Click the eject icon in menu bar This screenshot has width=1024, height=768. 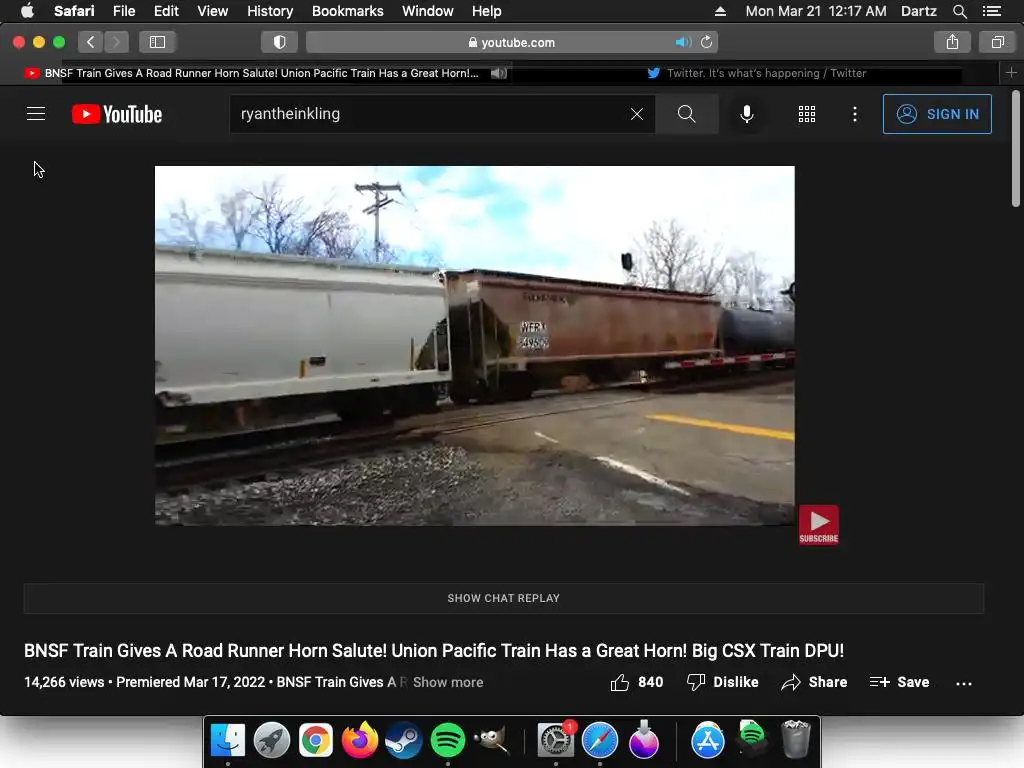(x=720, y=11)
